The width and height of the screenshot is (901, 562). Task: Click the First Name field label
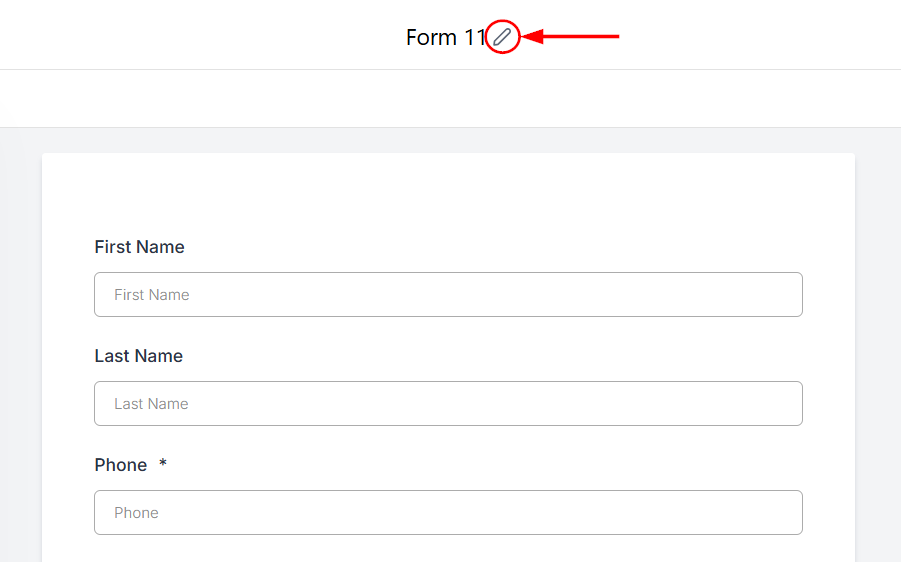tap(139, 247)
